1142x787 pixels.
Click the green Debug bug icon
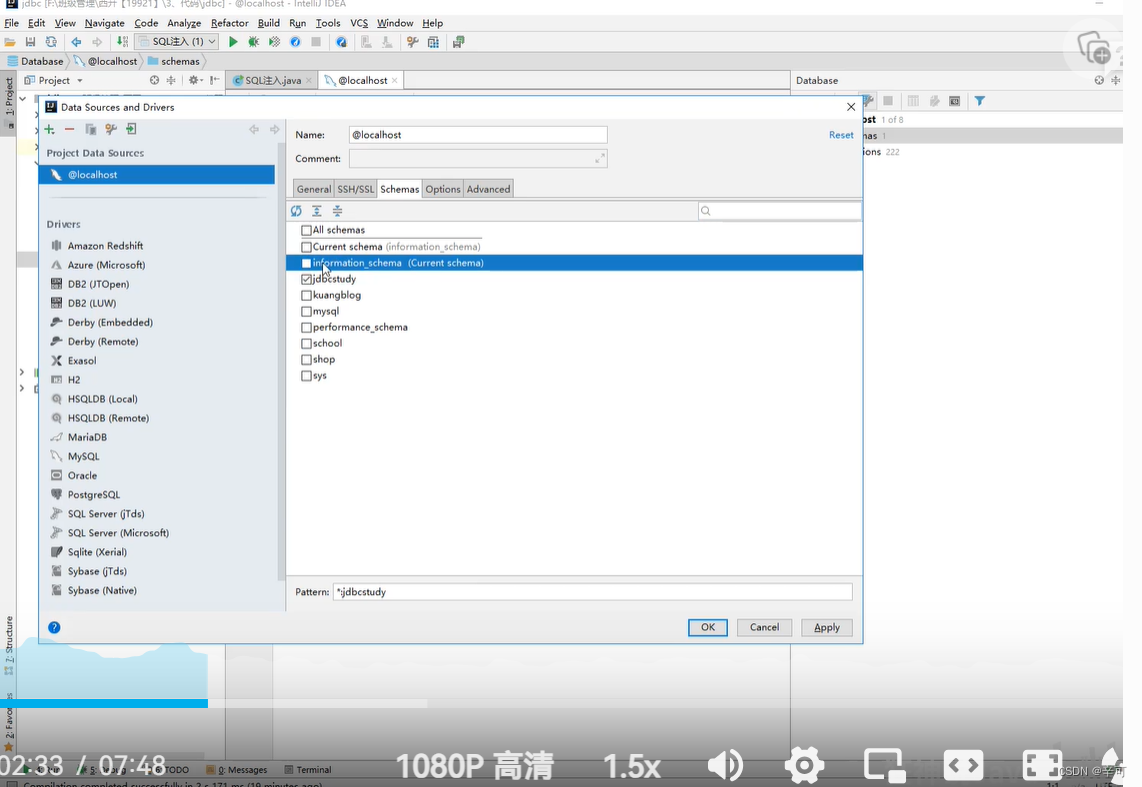[253, 42]
